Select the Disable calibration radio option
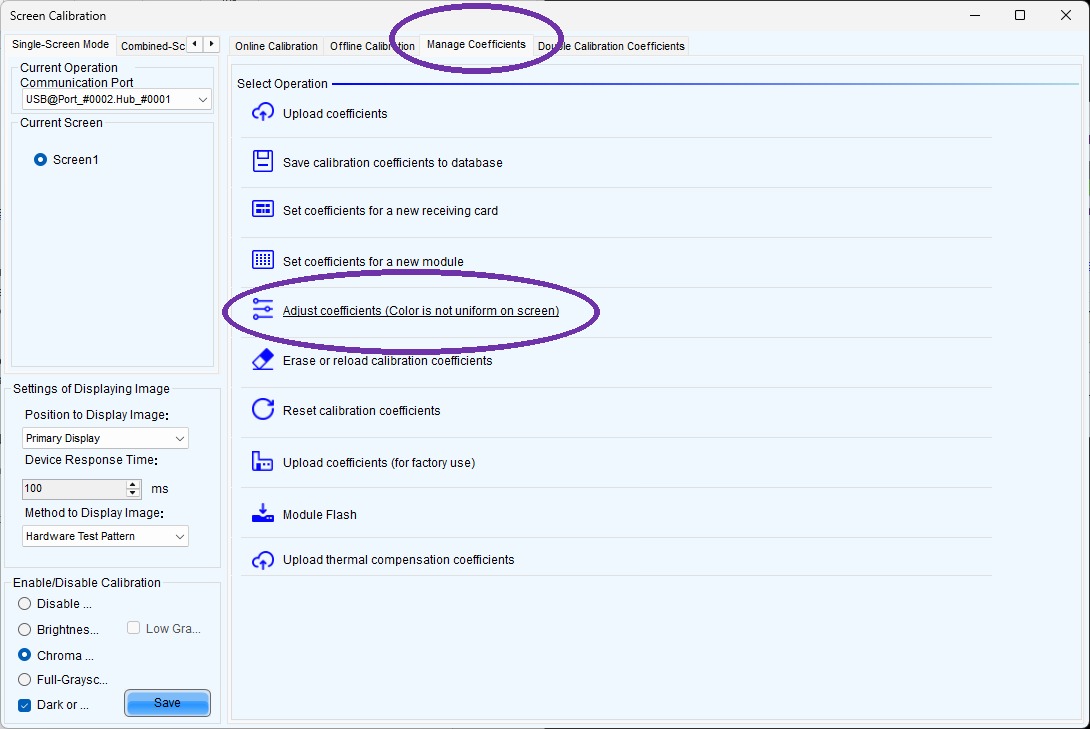The height and width of the screenshot is (729, 1090). pyautogui.click(x=24, y=604)
